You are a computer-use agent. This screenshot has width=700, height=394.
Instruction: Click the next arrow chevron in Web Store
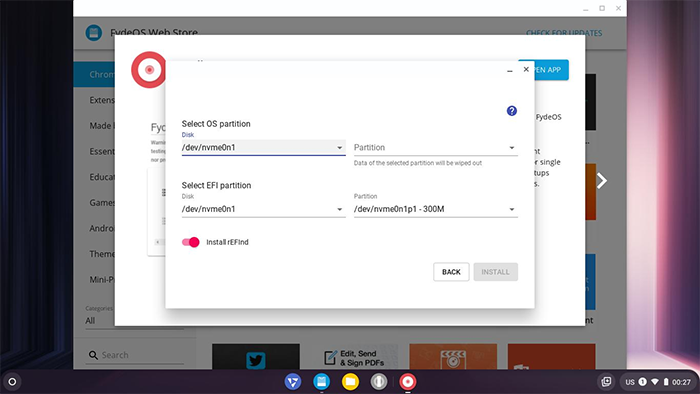[x=601, y=181]
